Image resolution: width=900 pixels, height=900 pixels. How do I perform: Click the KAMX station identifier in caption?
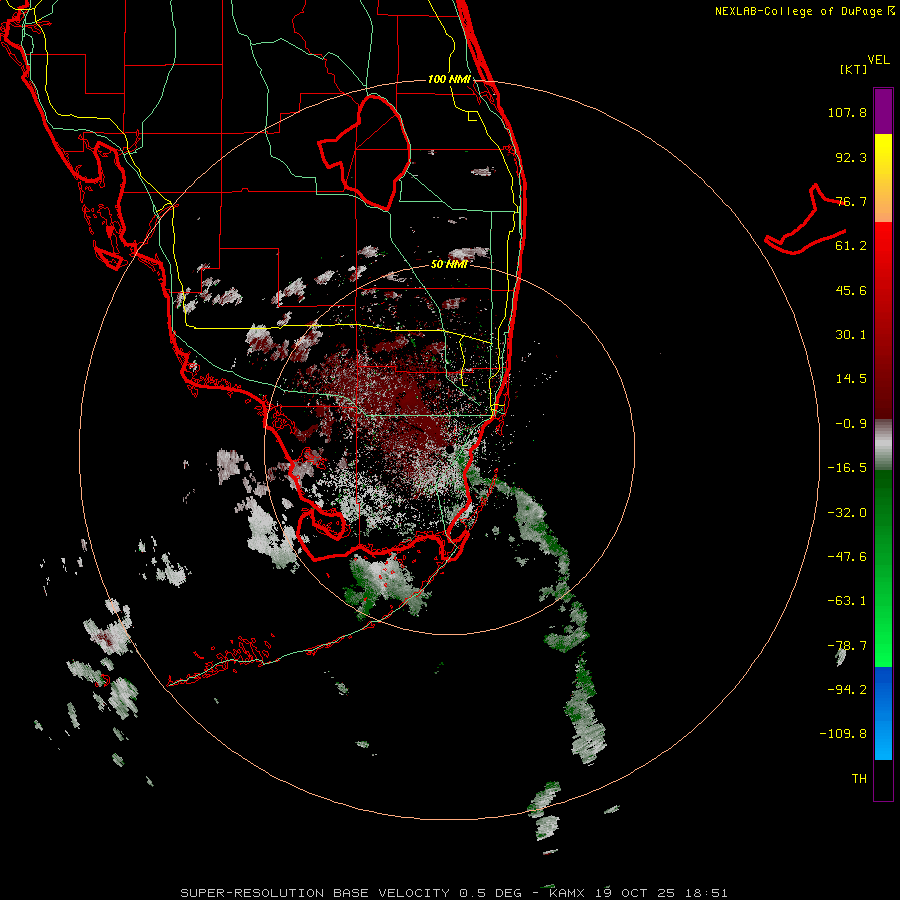pos(567,893)
